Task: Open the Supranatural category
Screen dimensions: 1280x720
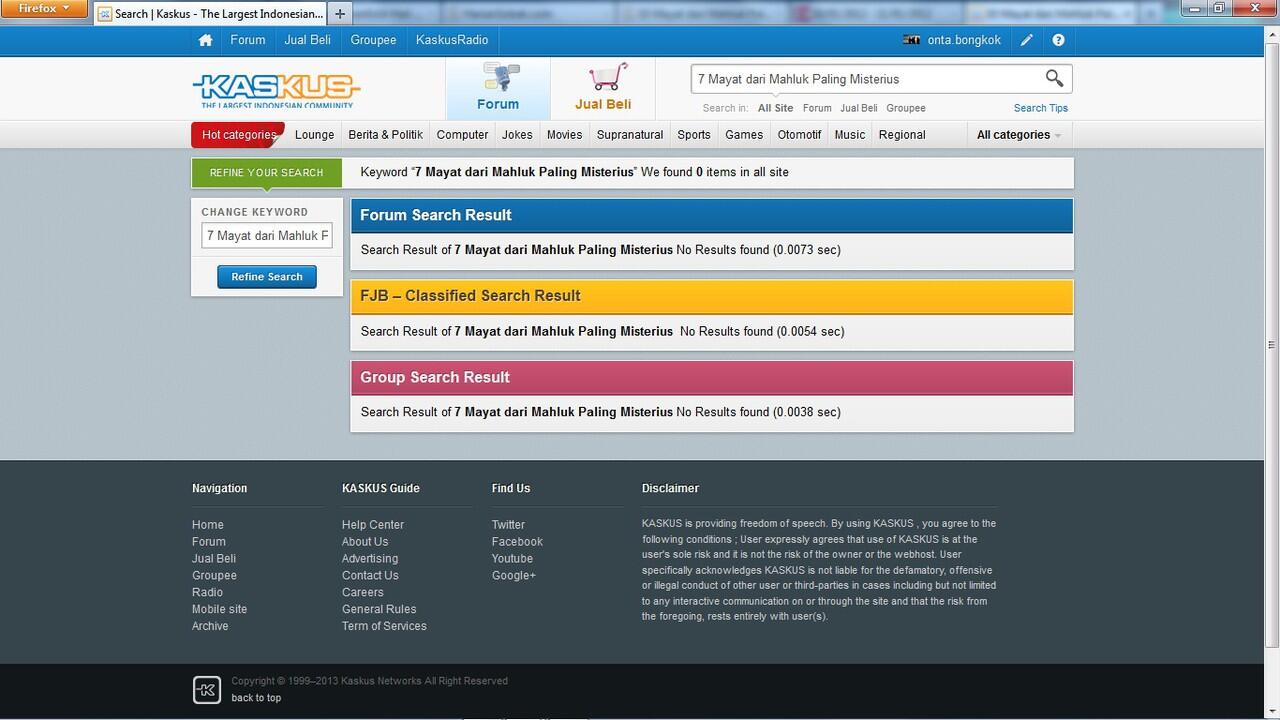Action: (630, 135)
